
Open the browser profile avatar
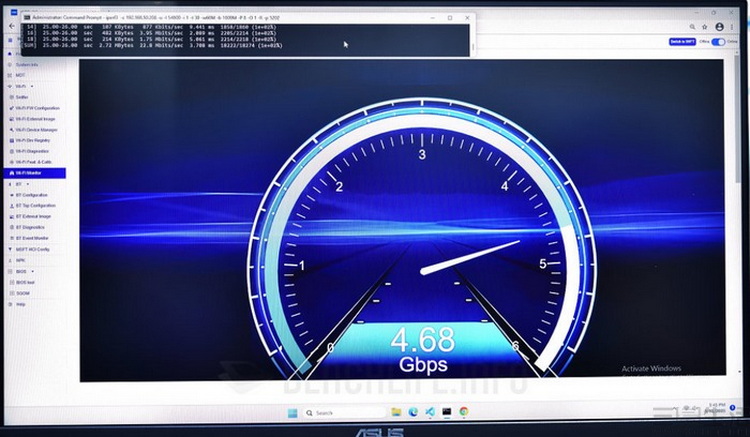pos(719,27)
